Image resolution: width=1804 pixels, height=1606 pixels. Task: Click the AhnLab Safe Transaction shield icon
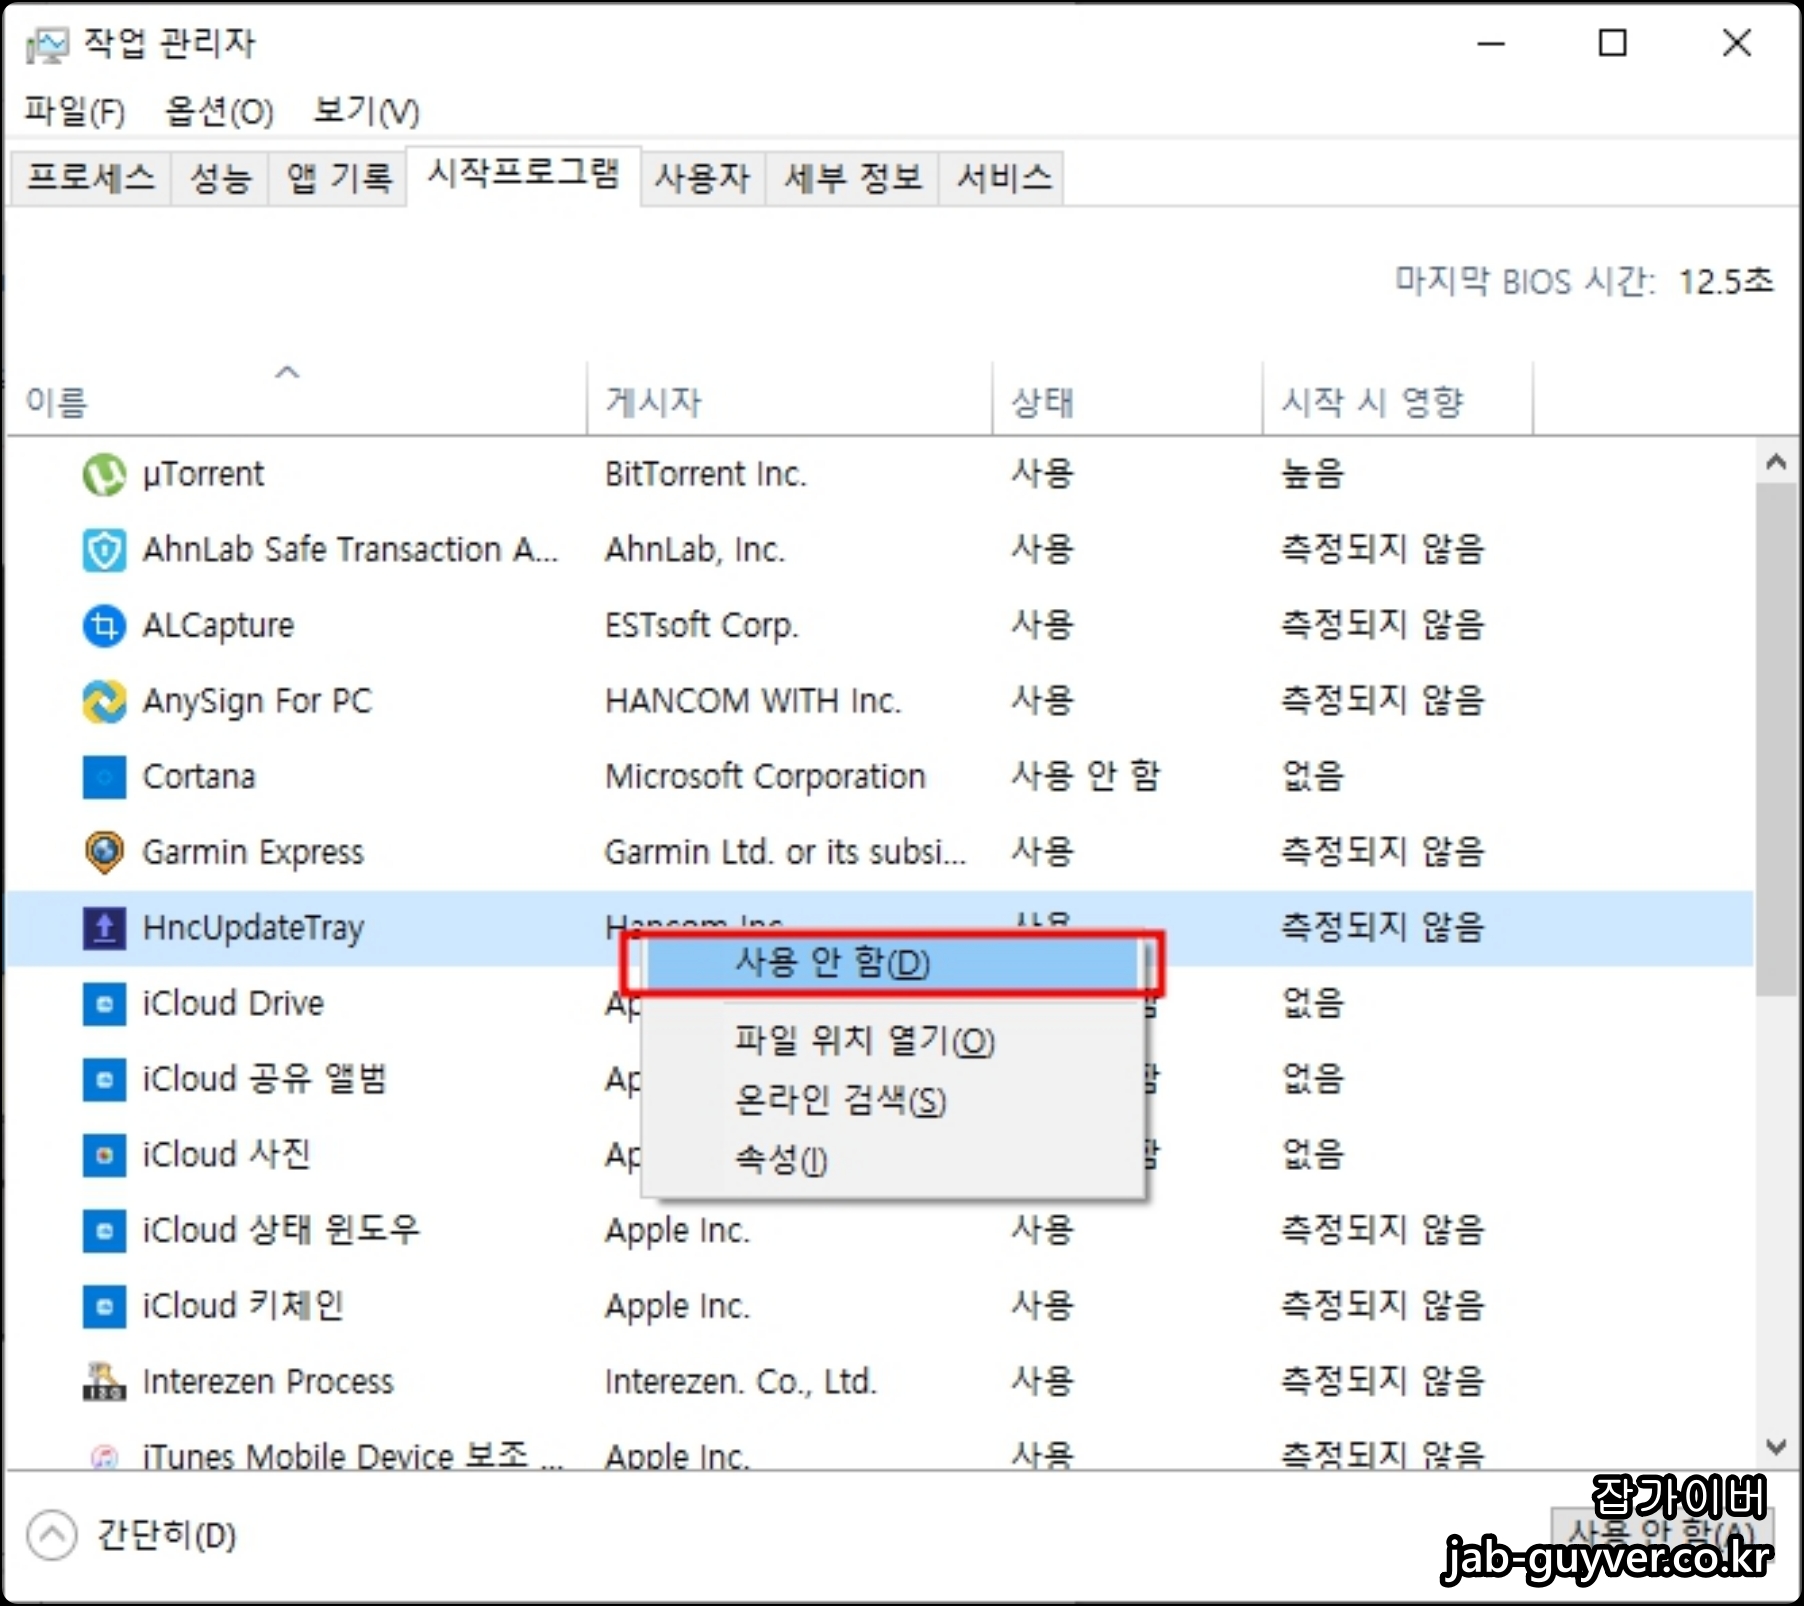pos(104,550)
